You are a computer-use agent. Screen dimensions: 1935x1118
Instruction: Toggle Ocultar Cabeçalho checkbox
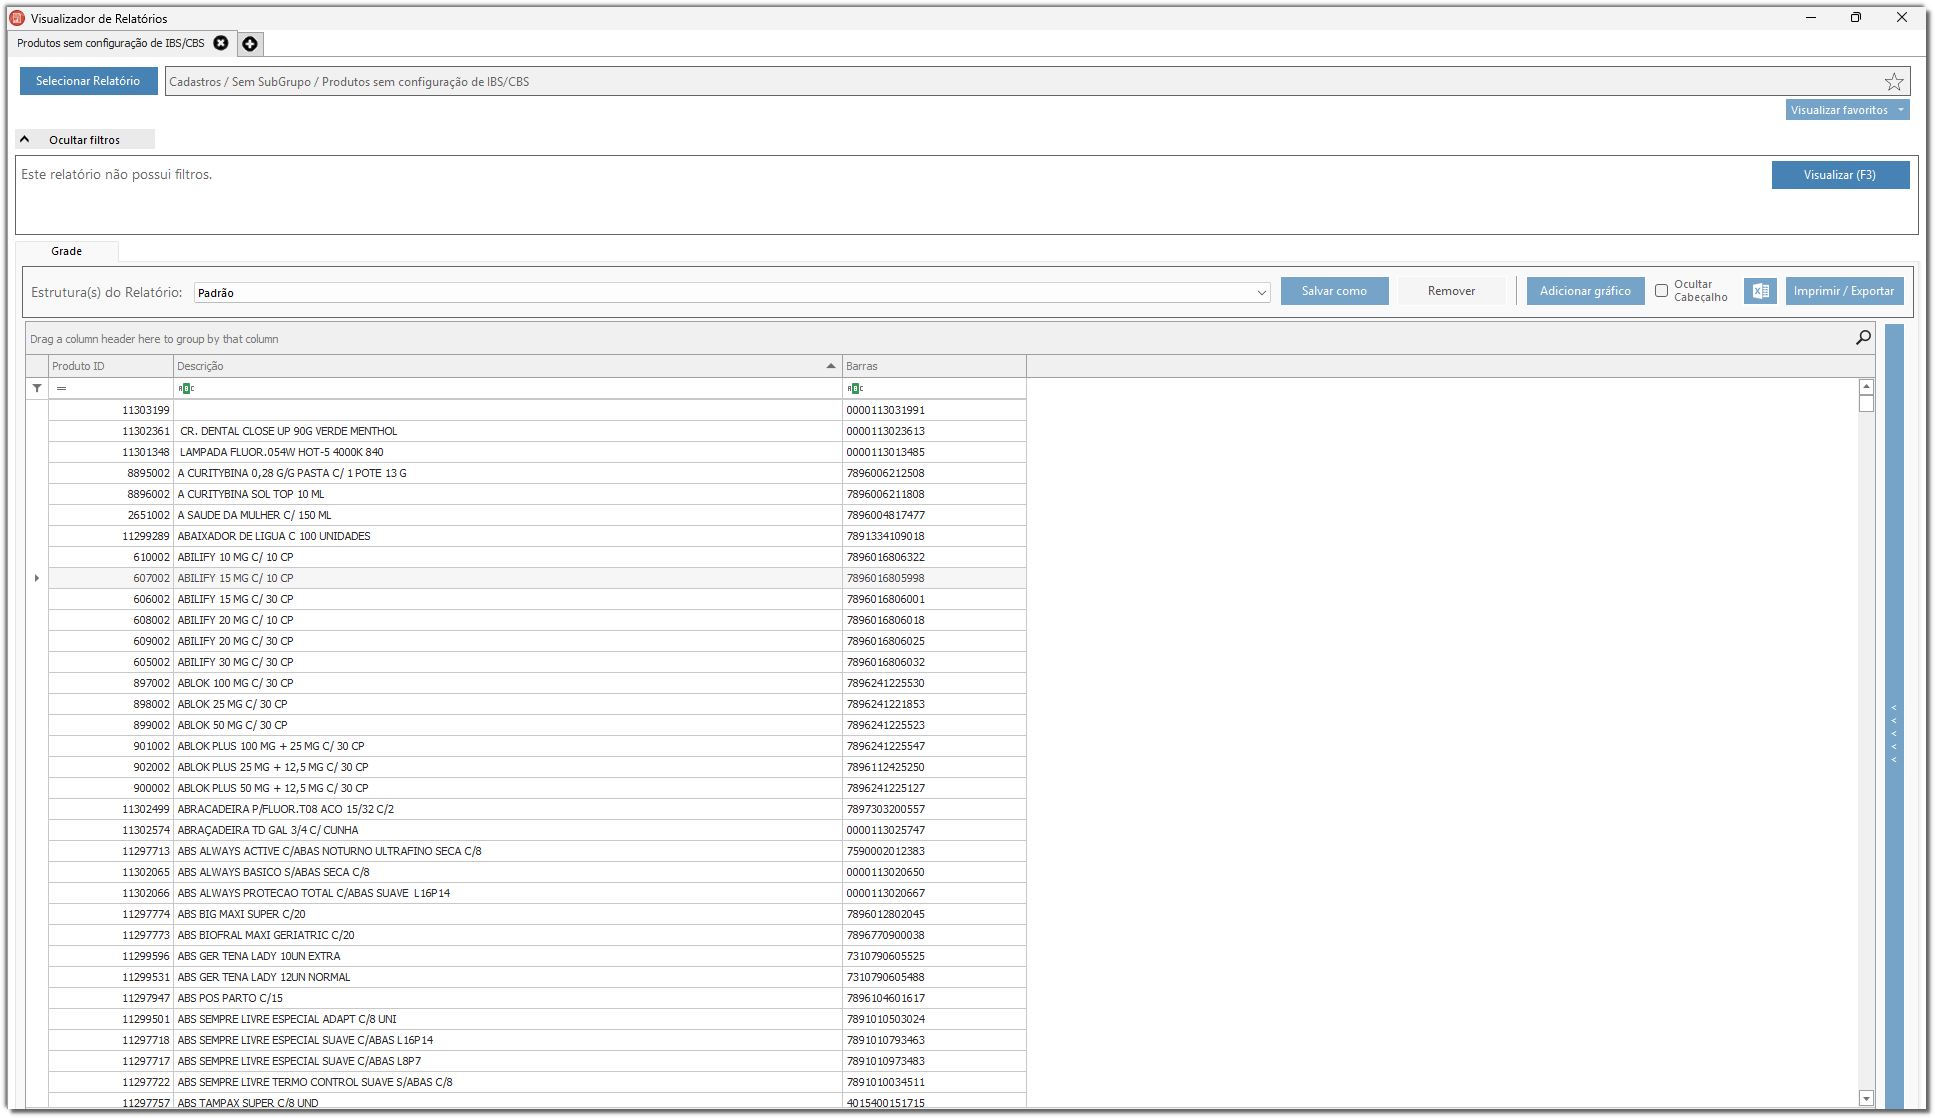click(x=1661, y=291)
